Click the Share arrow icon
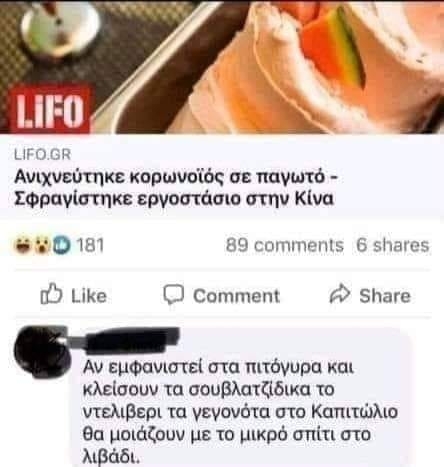 tap(340, 294)
